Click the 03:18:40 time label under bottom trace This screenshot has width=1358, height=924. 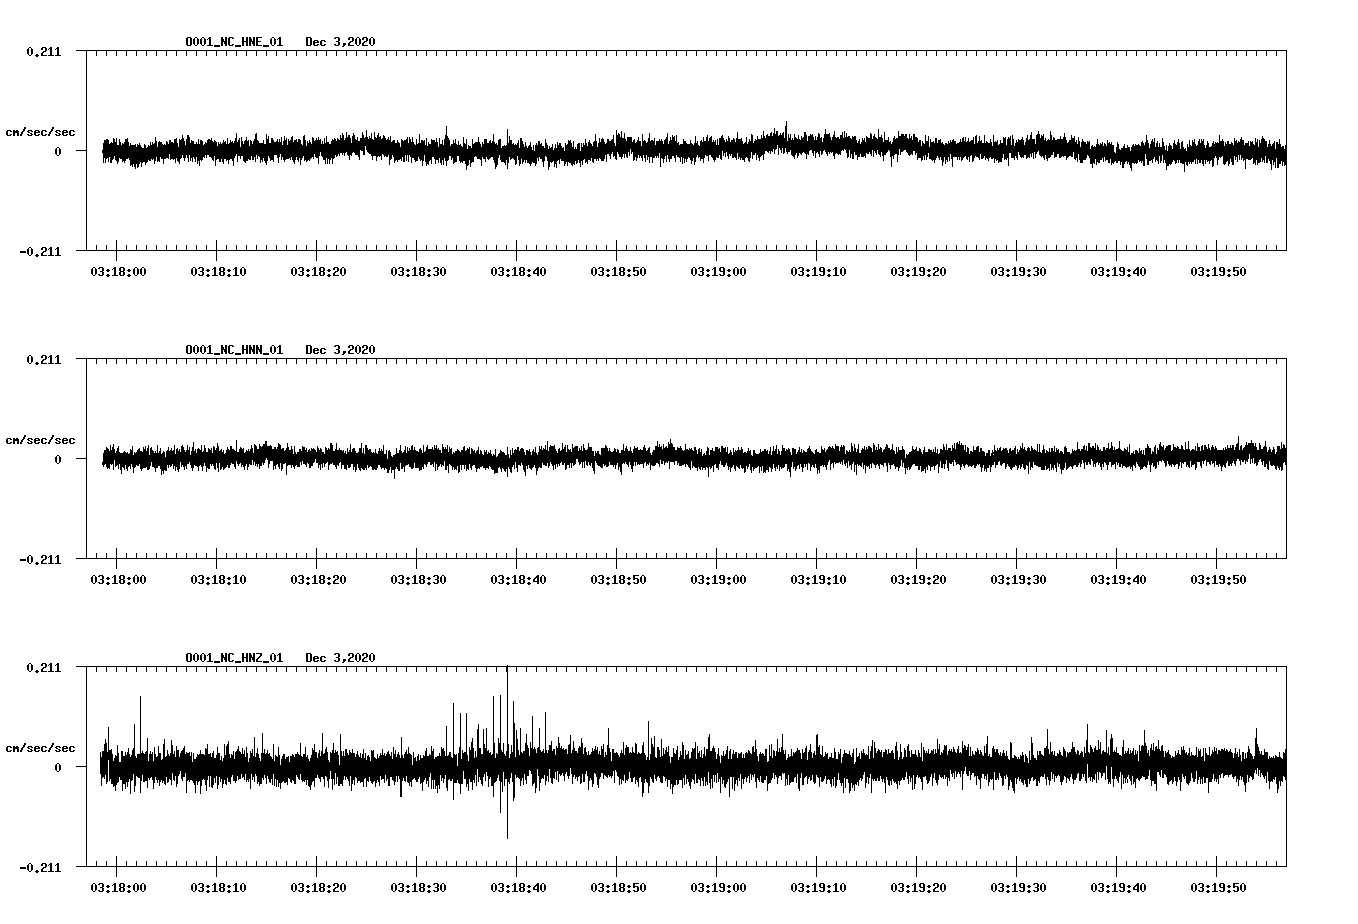(518, 885)
